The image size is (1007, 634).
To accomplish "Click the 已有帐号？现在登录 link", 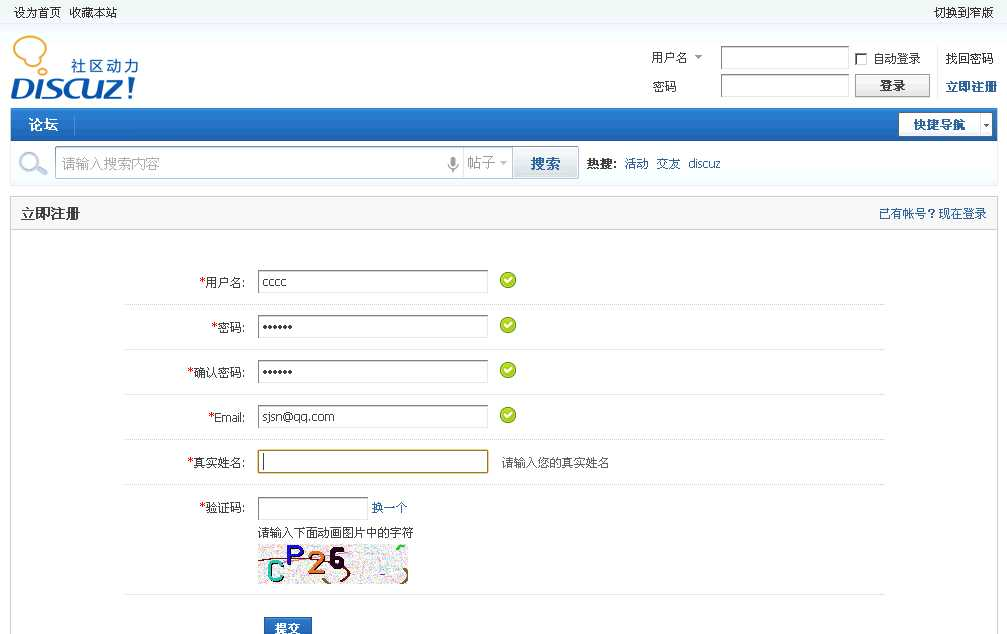I will click(x=932, y=214).
